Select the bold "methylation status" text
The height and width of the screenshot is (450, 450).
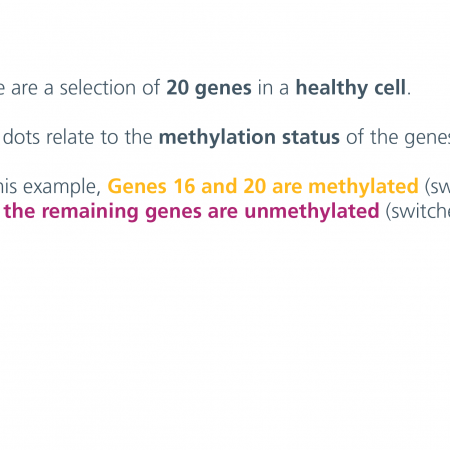249,137
